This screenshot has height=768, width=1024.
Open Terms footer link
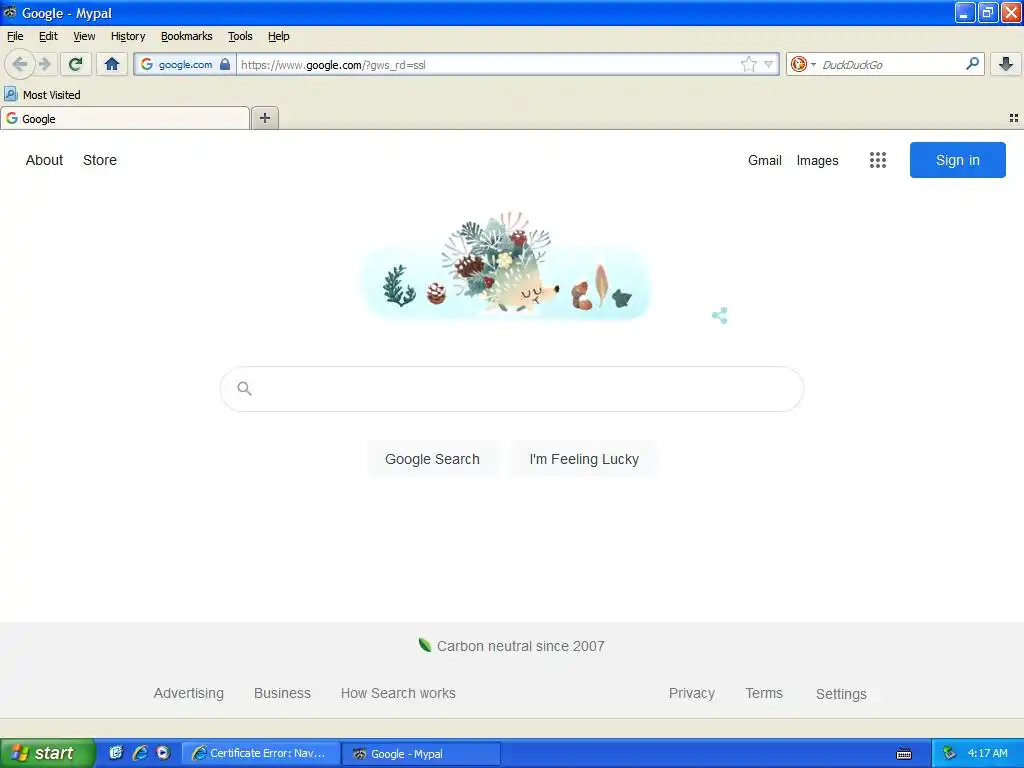coord(764,693)
